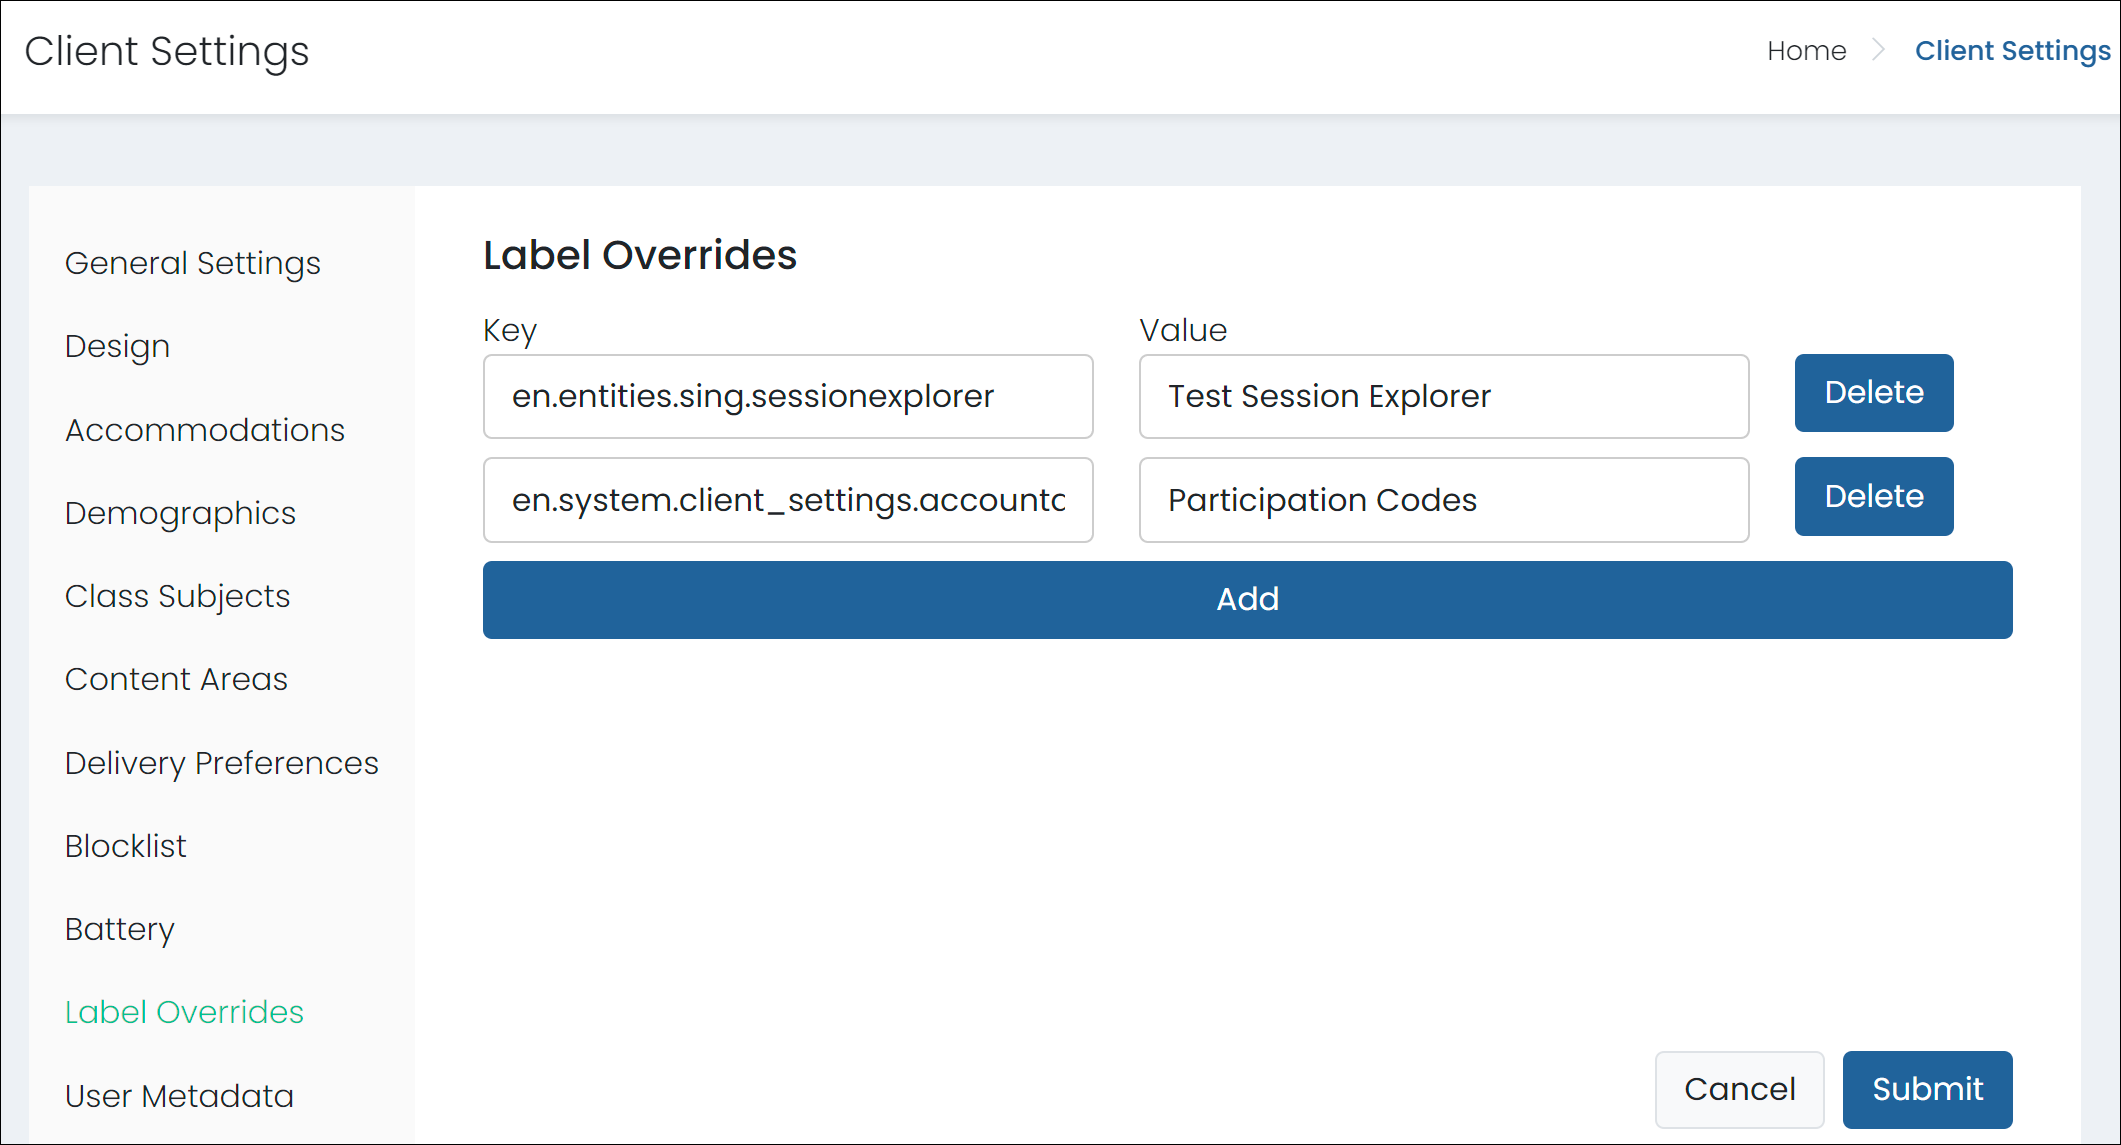Open Delivery Preferences
This screenshot has width=2121, height=1145.
pyautogui.click(x=221, y=763)
